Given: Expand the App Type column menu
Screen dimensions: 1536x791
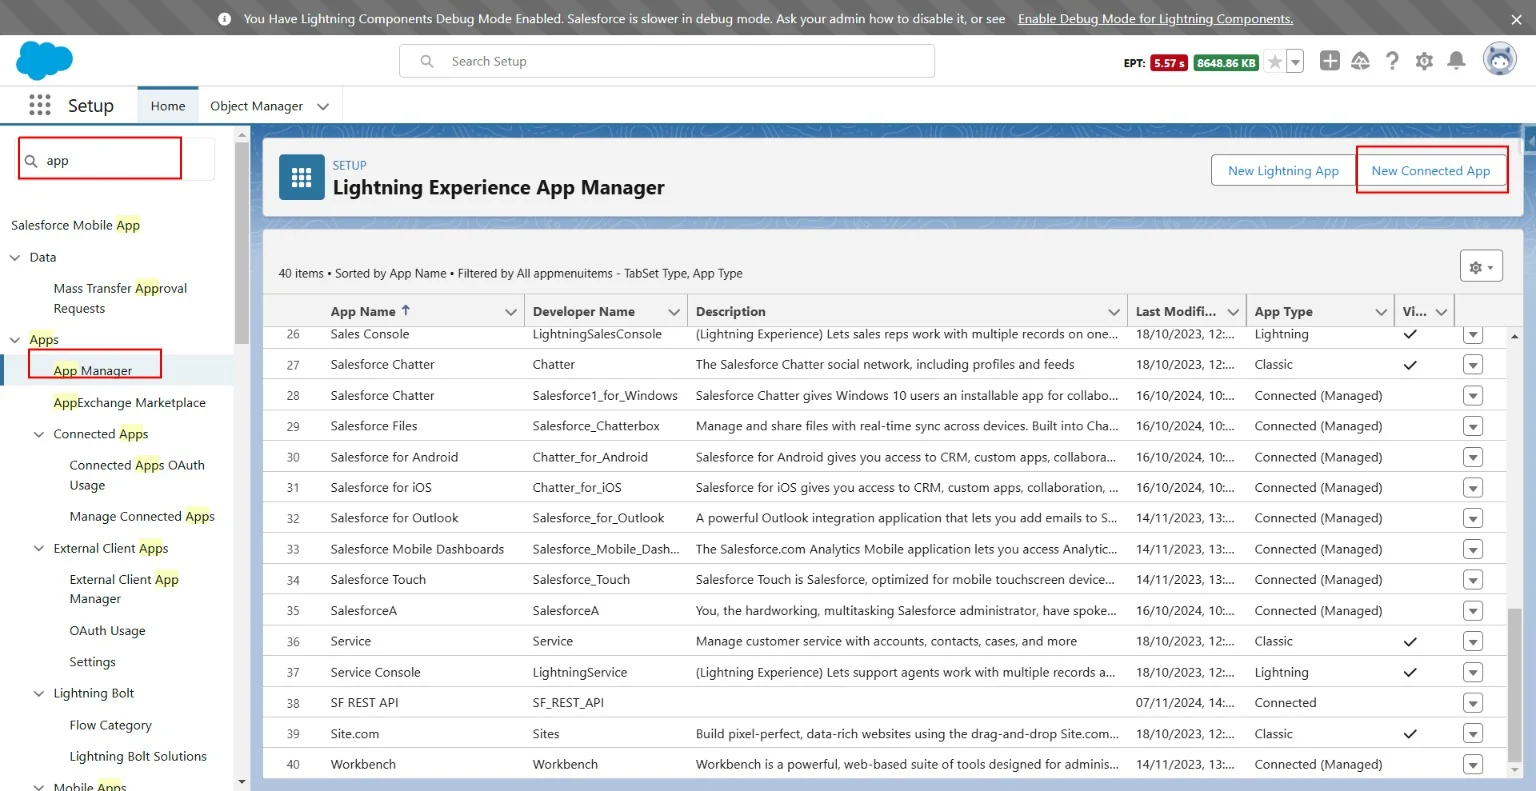Looking at the screenshot, I should tap(1381, 312).
